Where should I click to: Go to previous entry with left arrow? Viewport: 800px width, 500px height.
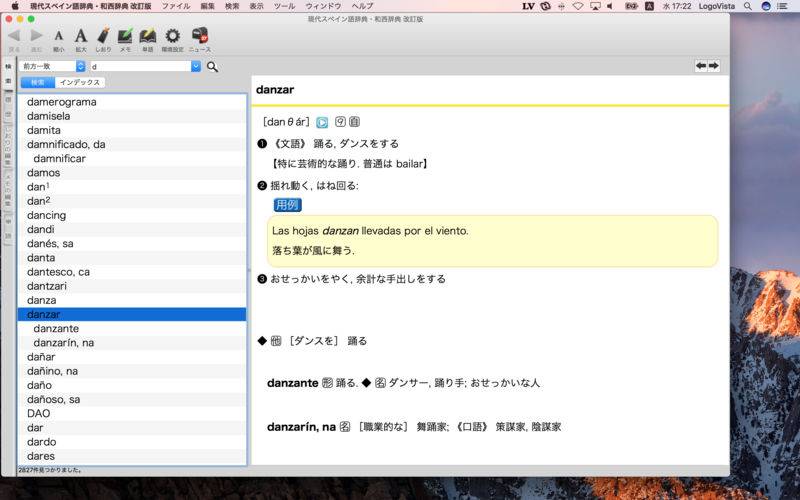coord(701,66)
